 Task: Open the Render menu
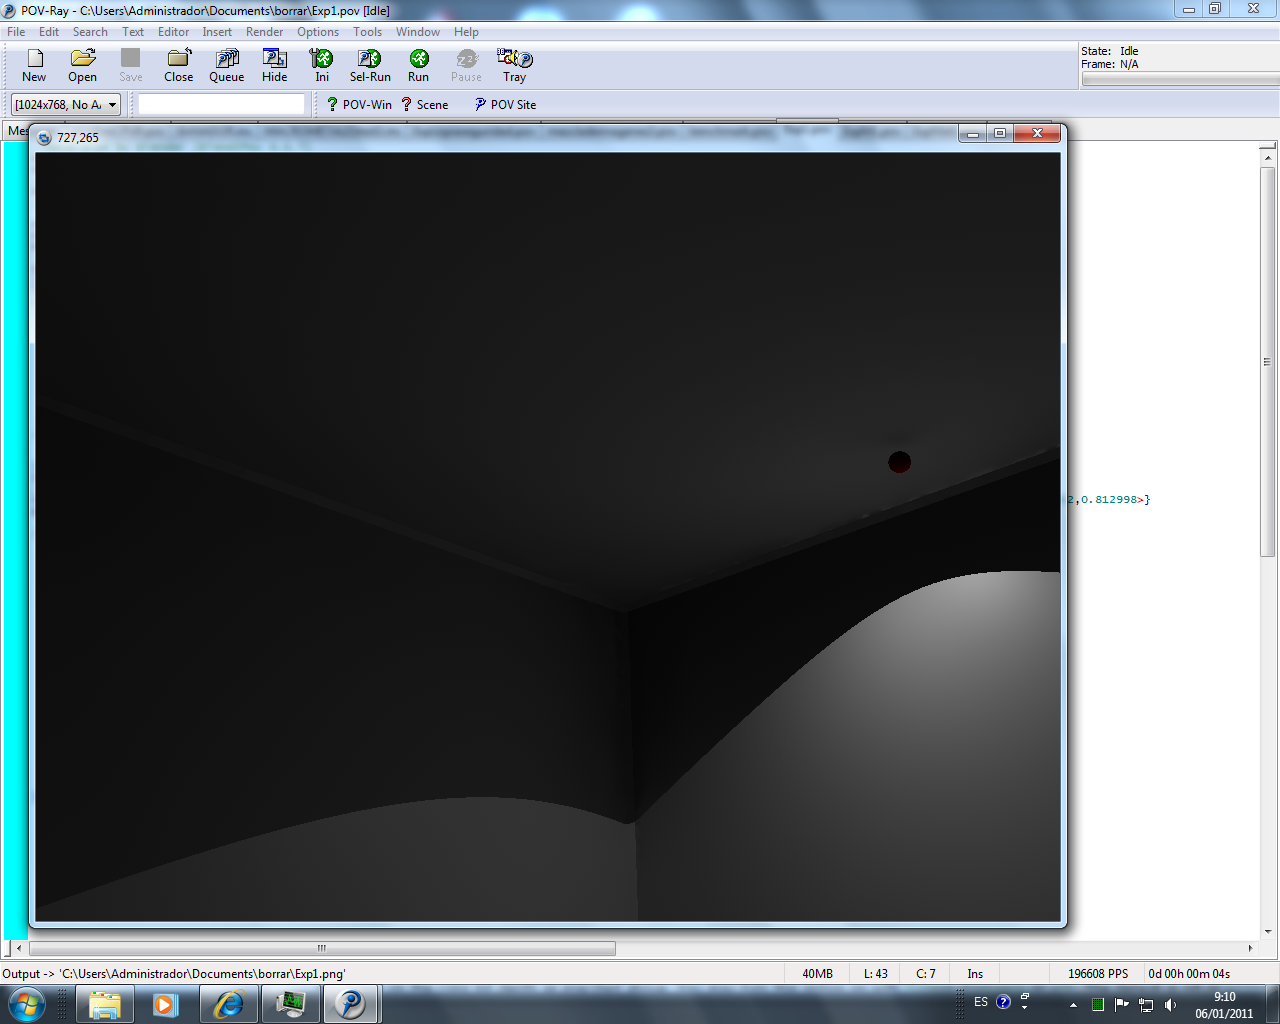pos(264,32)
